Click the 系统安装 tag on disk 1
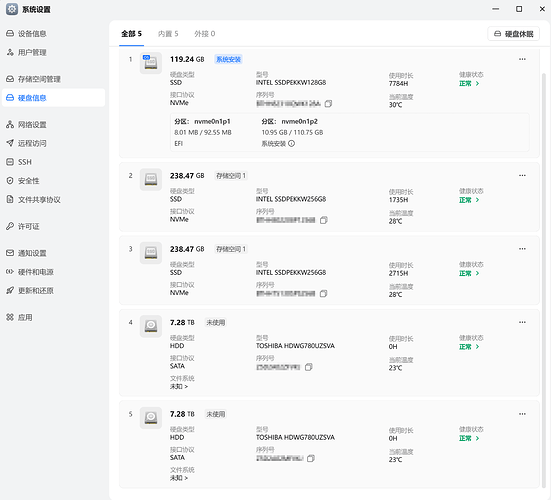551x500 pixels. click(x=228, y=59)
